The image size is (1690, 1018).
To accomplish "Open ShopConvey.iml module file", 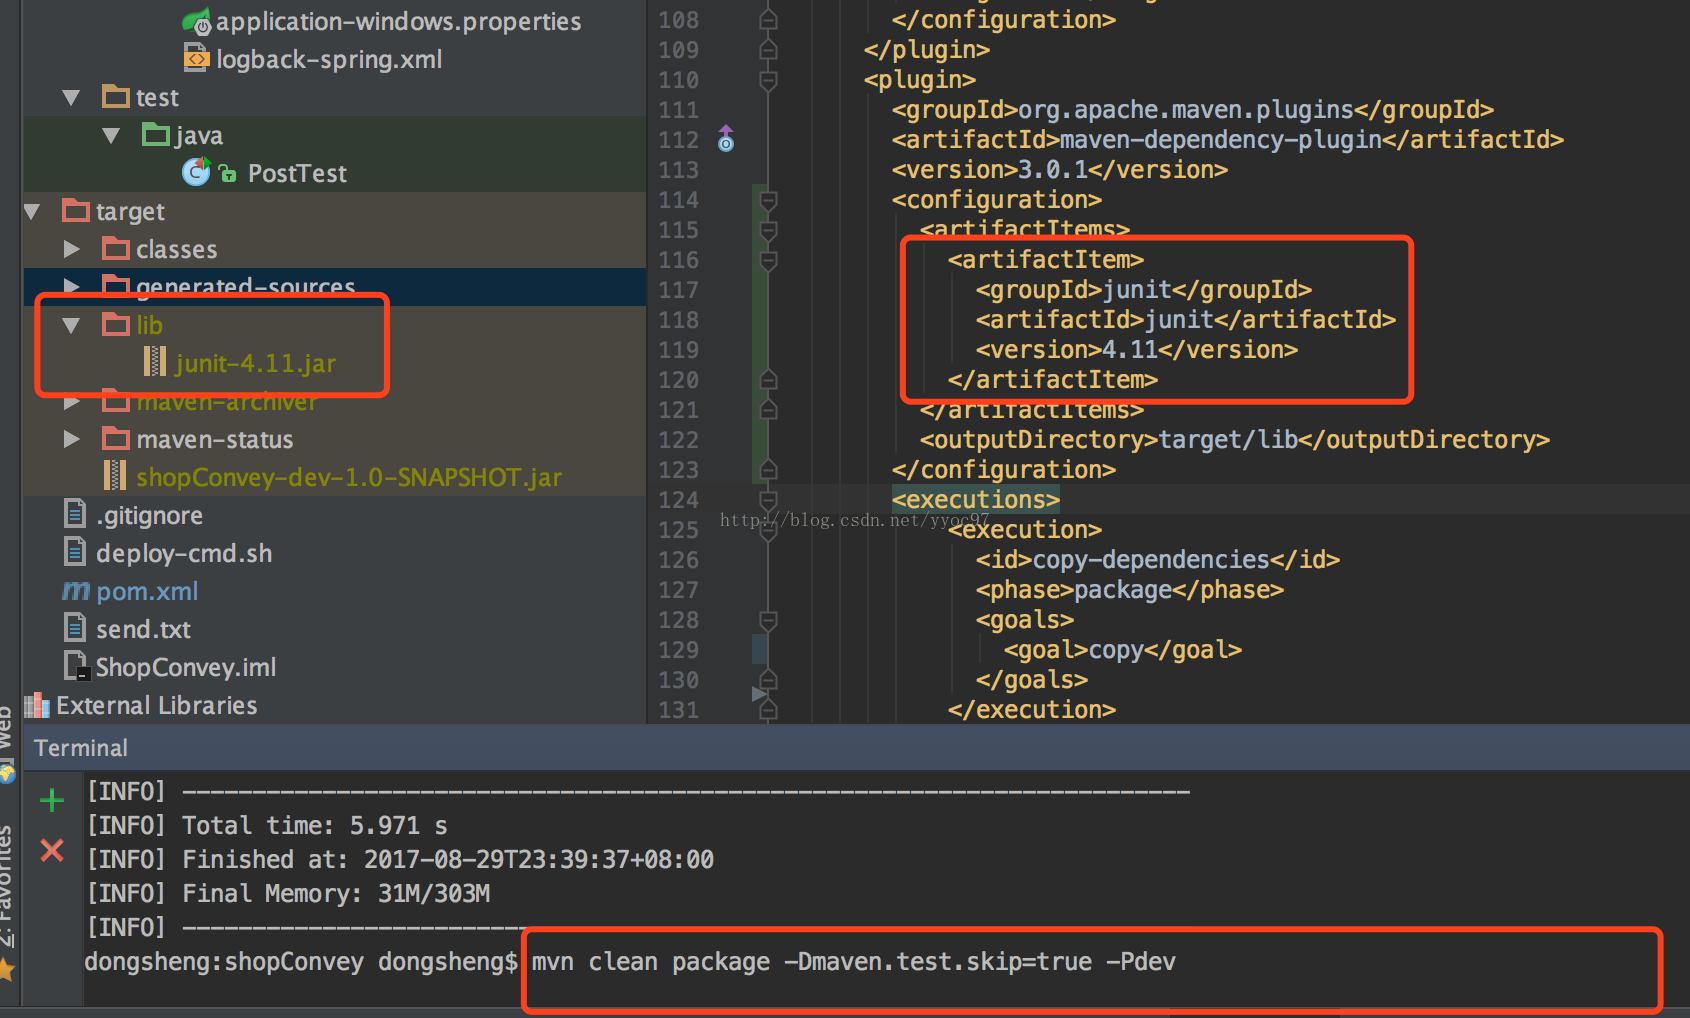I will coord(186,668).
